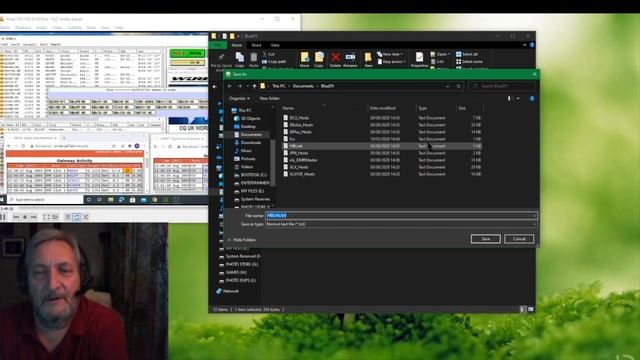Select Documents breadcrumb in address bar

(x=303, y=86)
